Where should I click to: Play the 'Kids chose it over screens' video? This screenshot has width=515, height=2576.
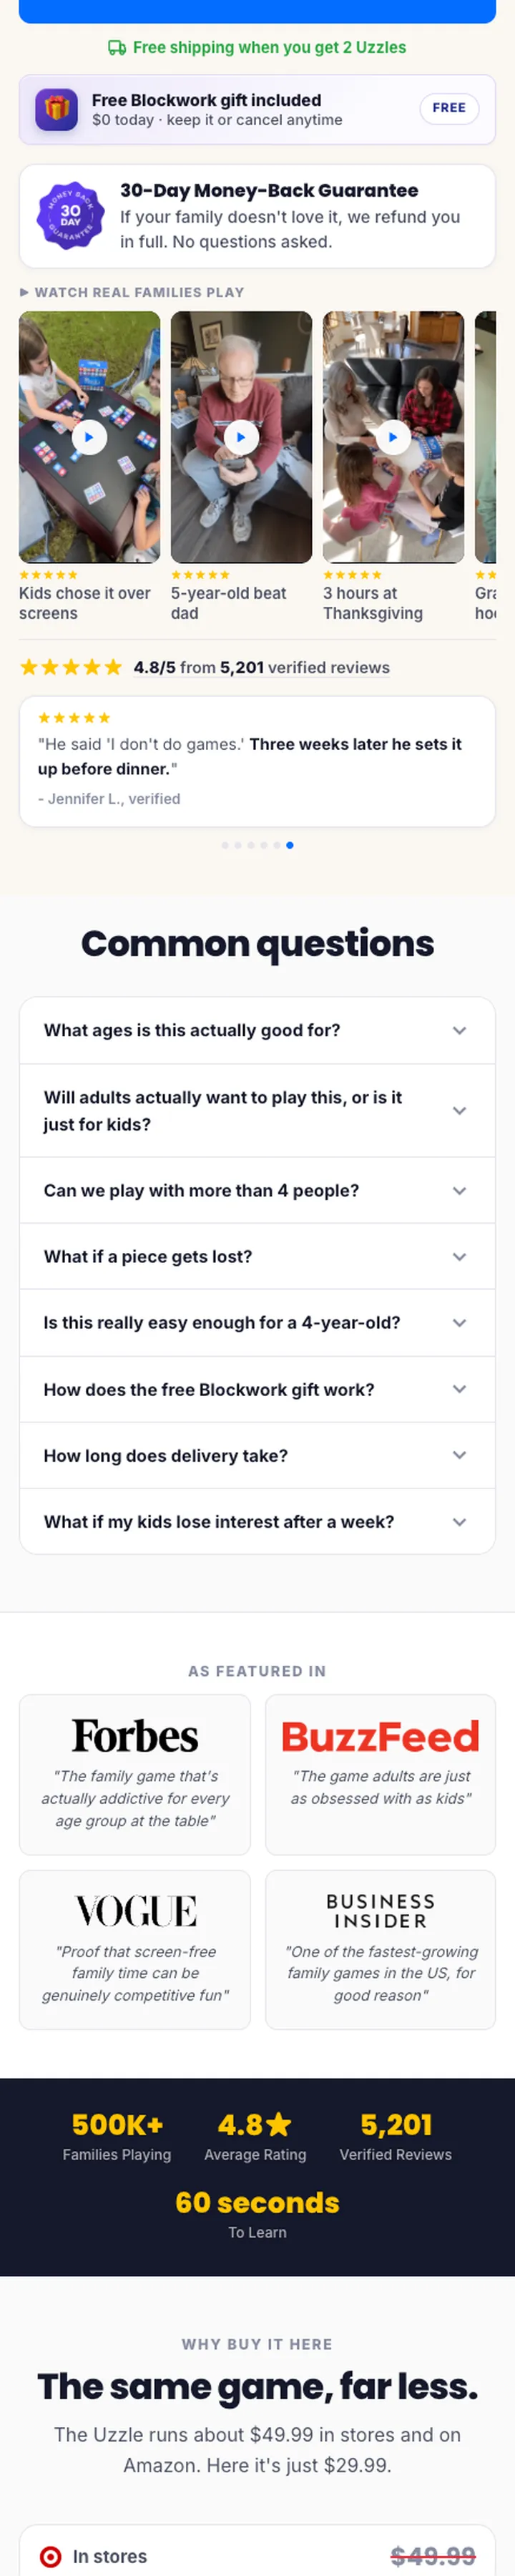coord(89,437)
